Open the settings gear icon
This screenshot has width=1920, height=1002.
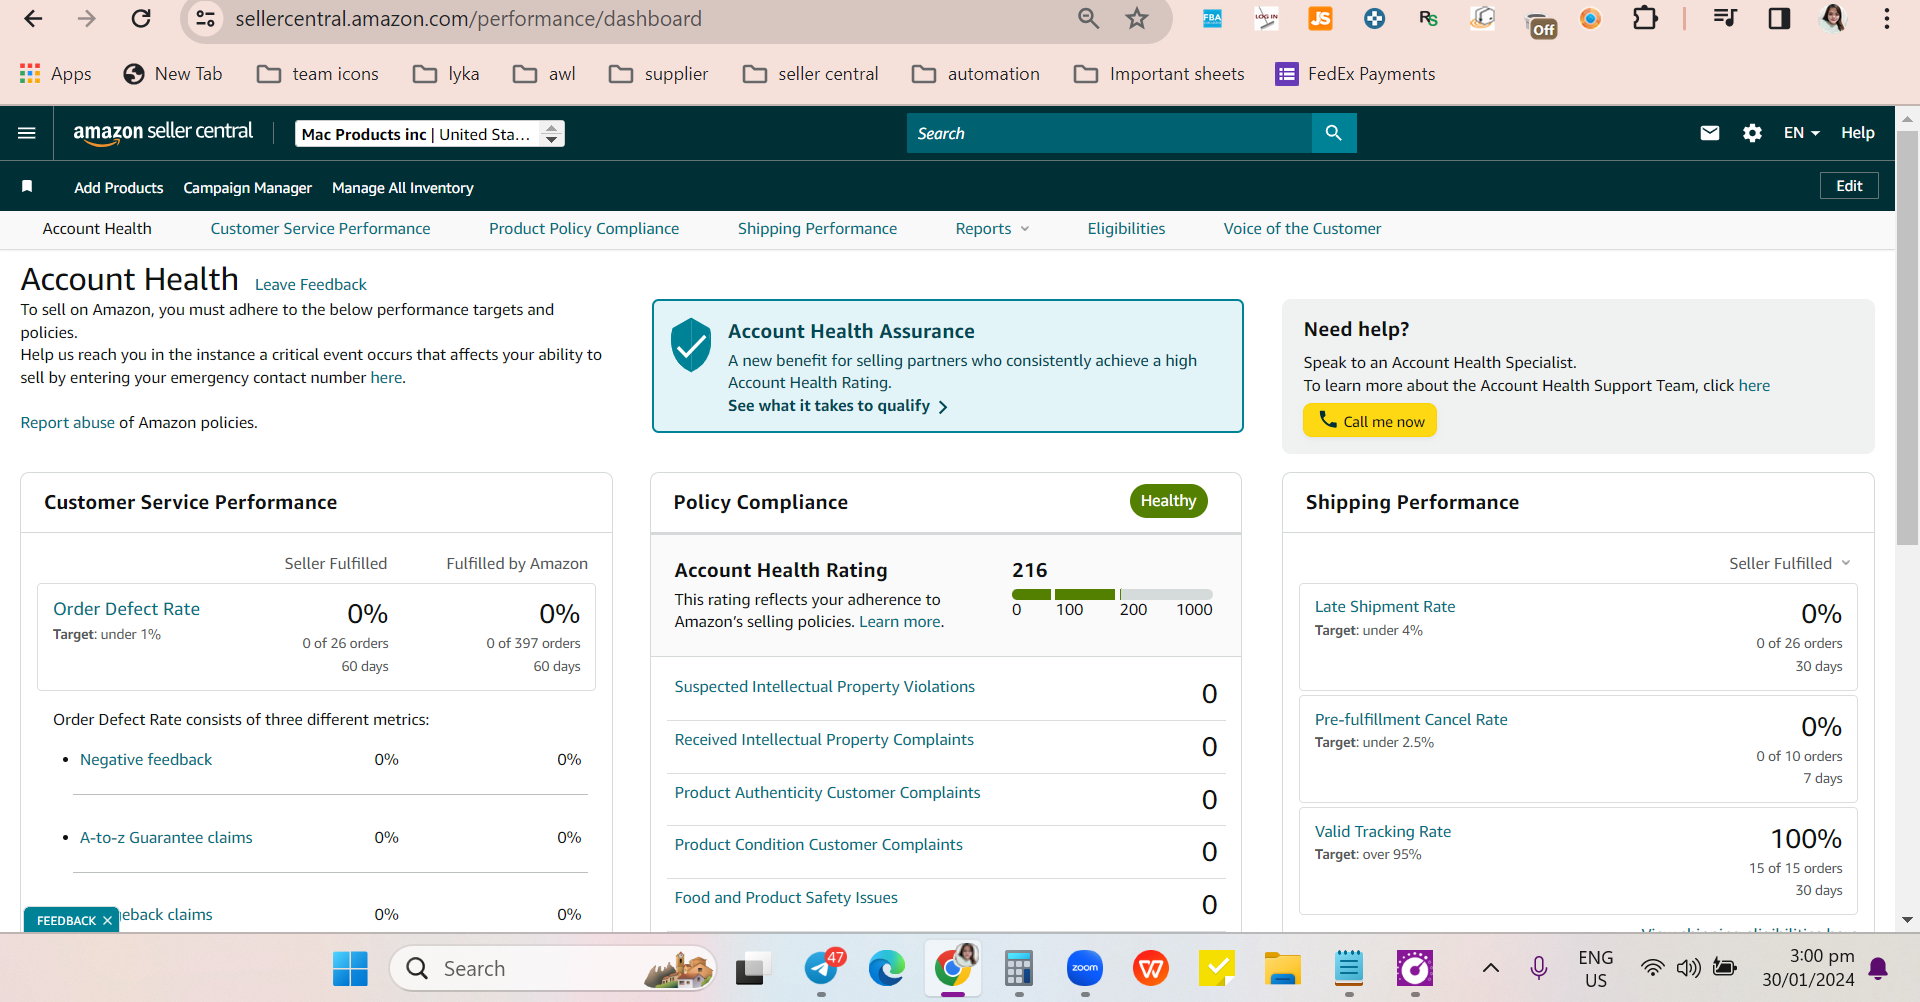[1752, 133]
